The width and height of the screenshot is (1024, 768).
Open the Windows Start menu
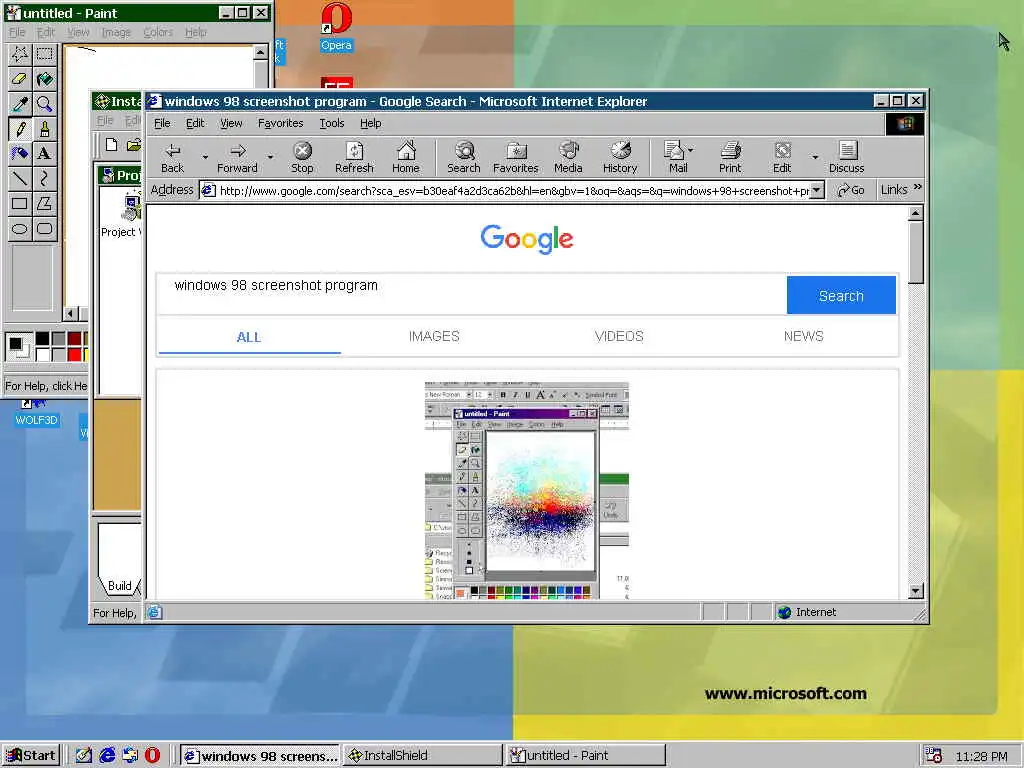31,756
